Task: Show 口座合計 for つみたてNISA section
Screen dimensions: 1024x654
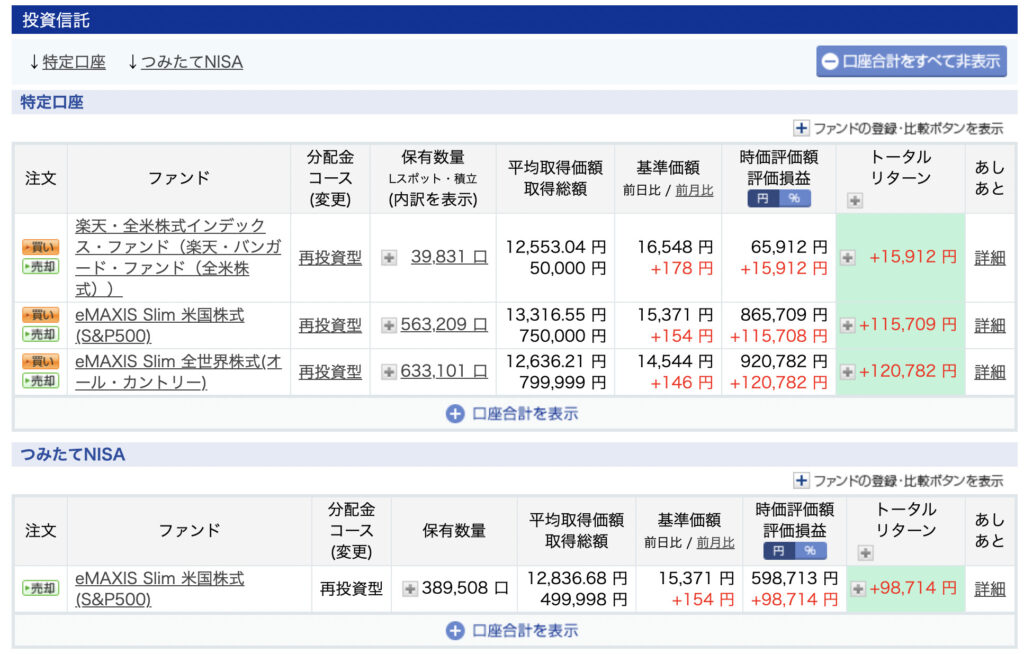Action: click(513, 630)
